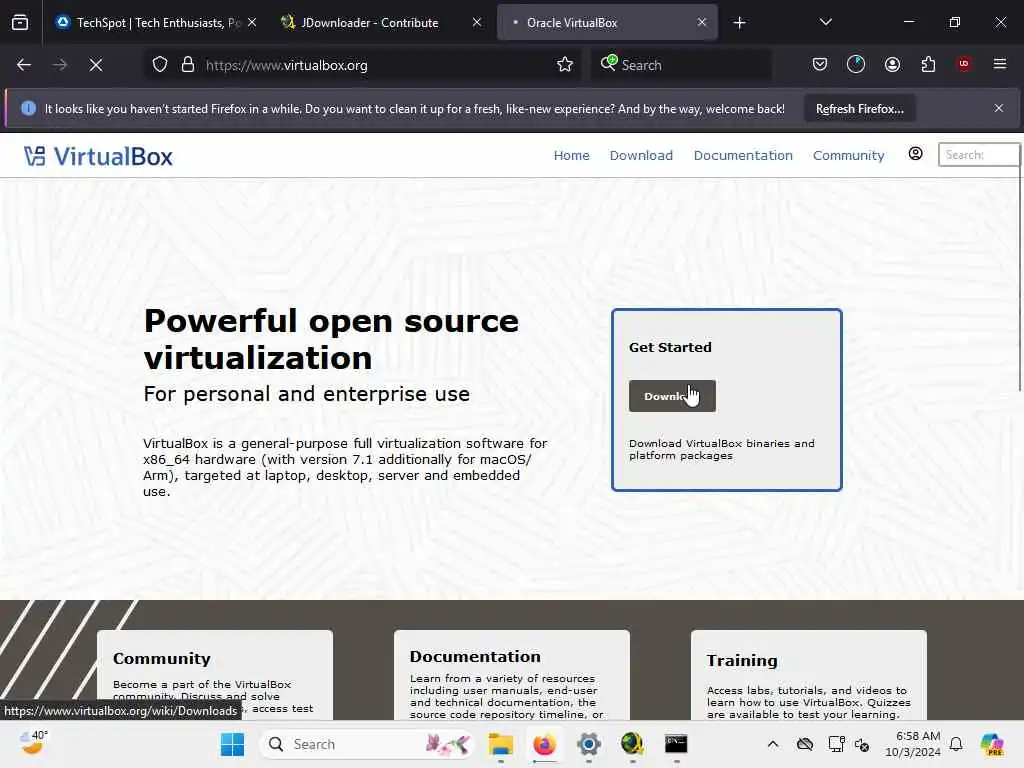The height and width of the screenshot is (768, 1024).
Task: Open the OneDrive cloud tray icon
Action: [805, 744]
